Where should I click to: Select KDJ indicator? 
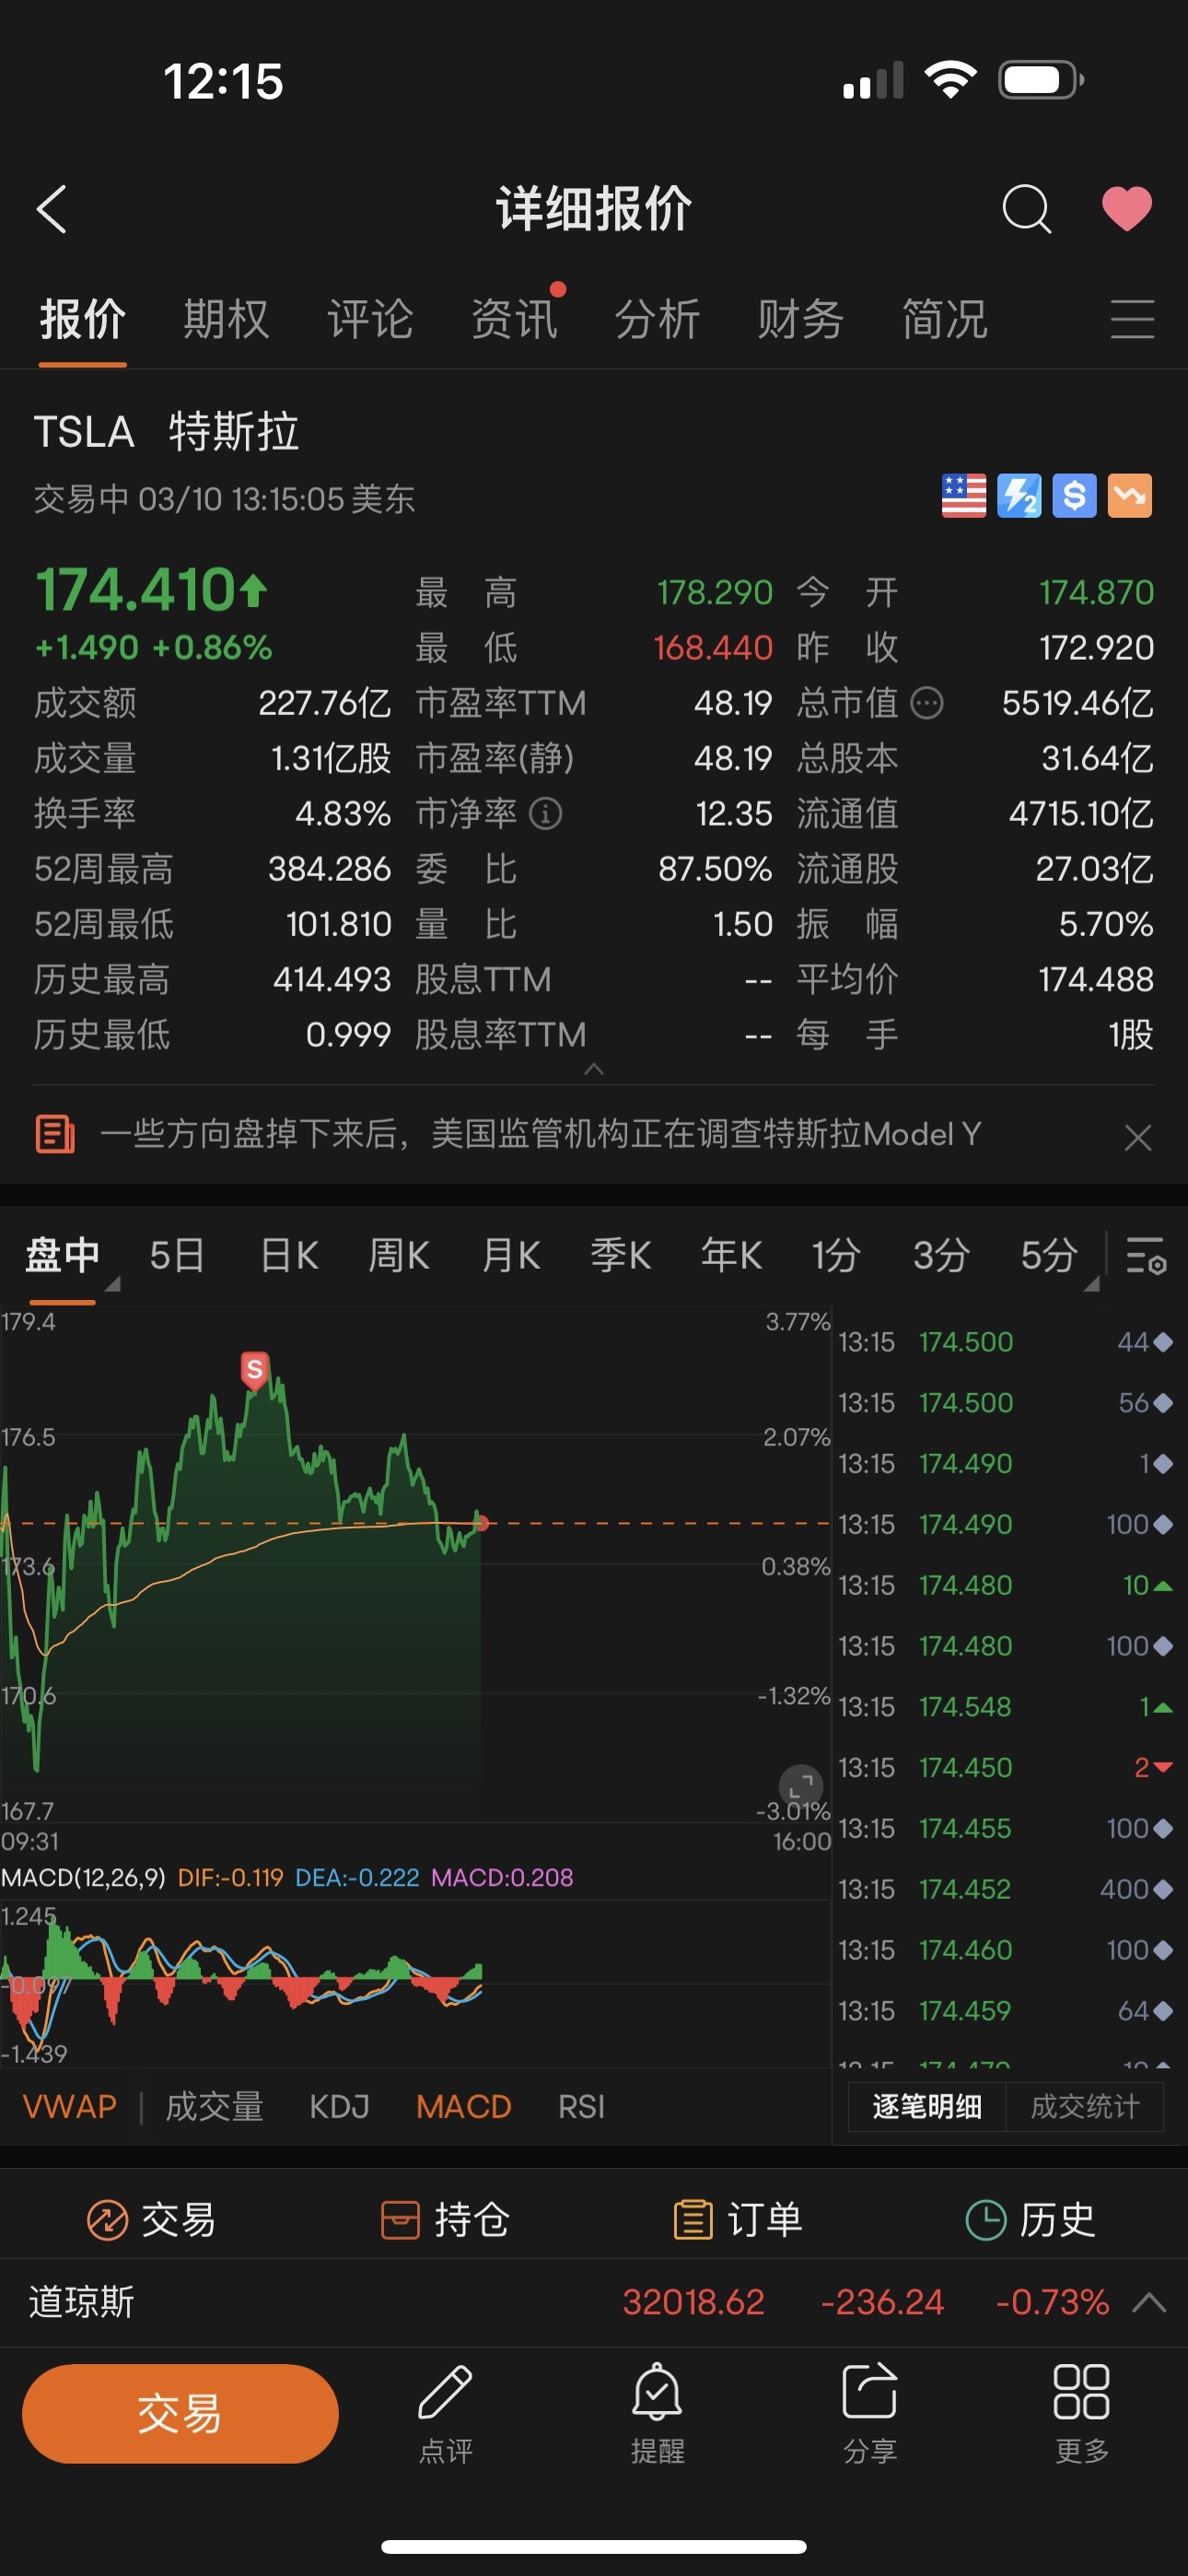coord(339,2106)
